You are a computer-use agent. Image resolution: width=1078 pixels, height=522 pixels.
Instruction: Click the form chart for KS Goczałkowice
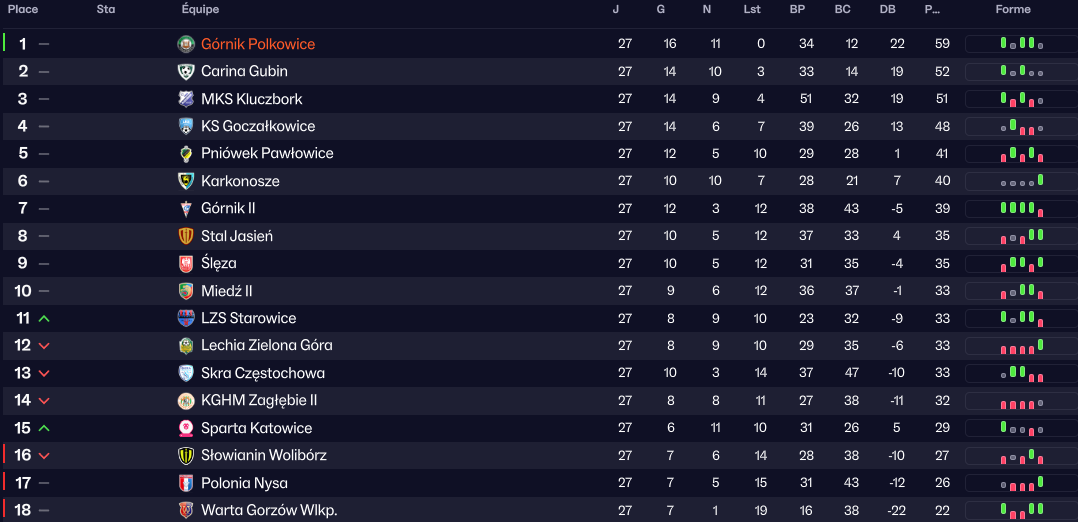pos(1020,126)
